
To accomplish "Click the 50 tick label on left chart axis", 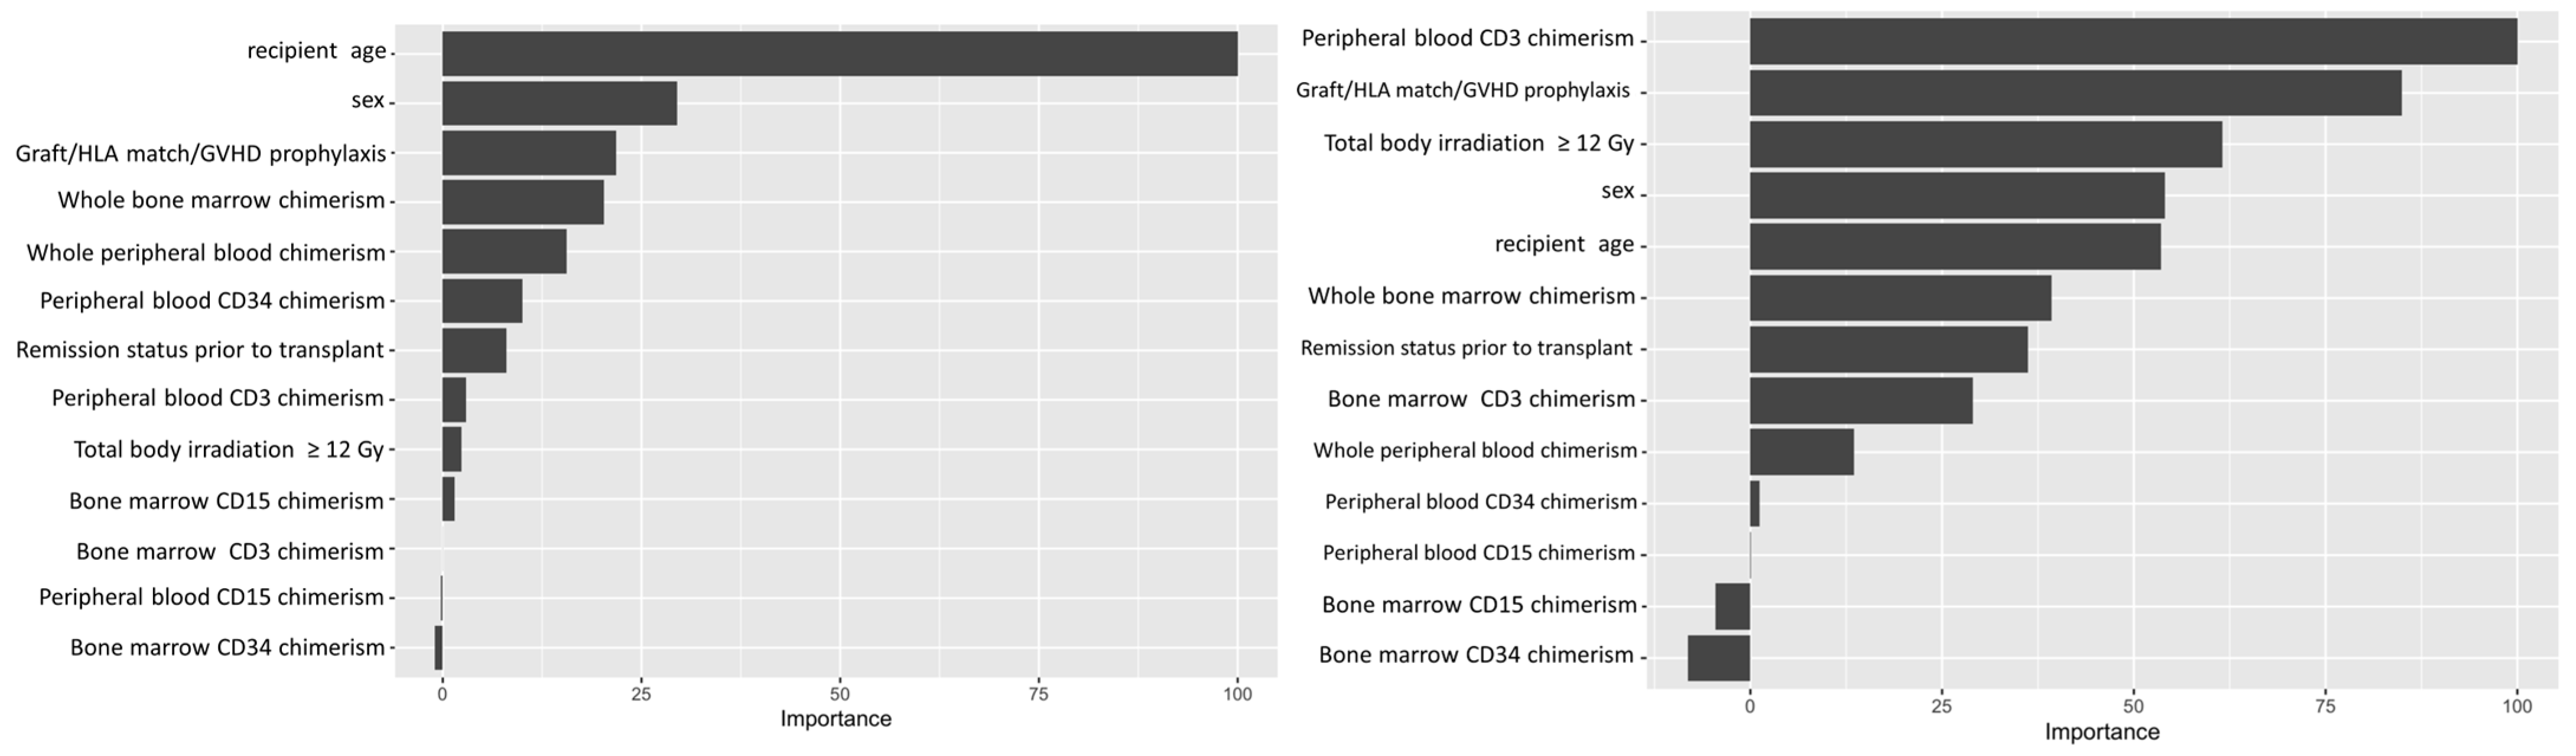I will pos(840,694).
